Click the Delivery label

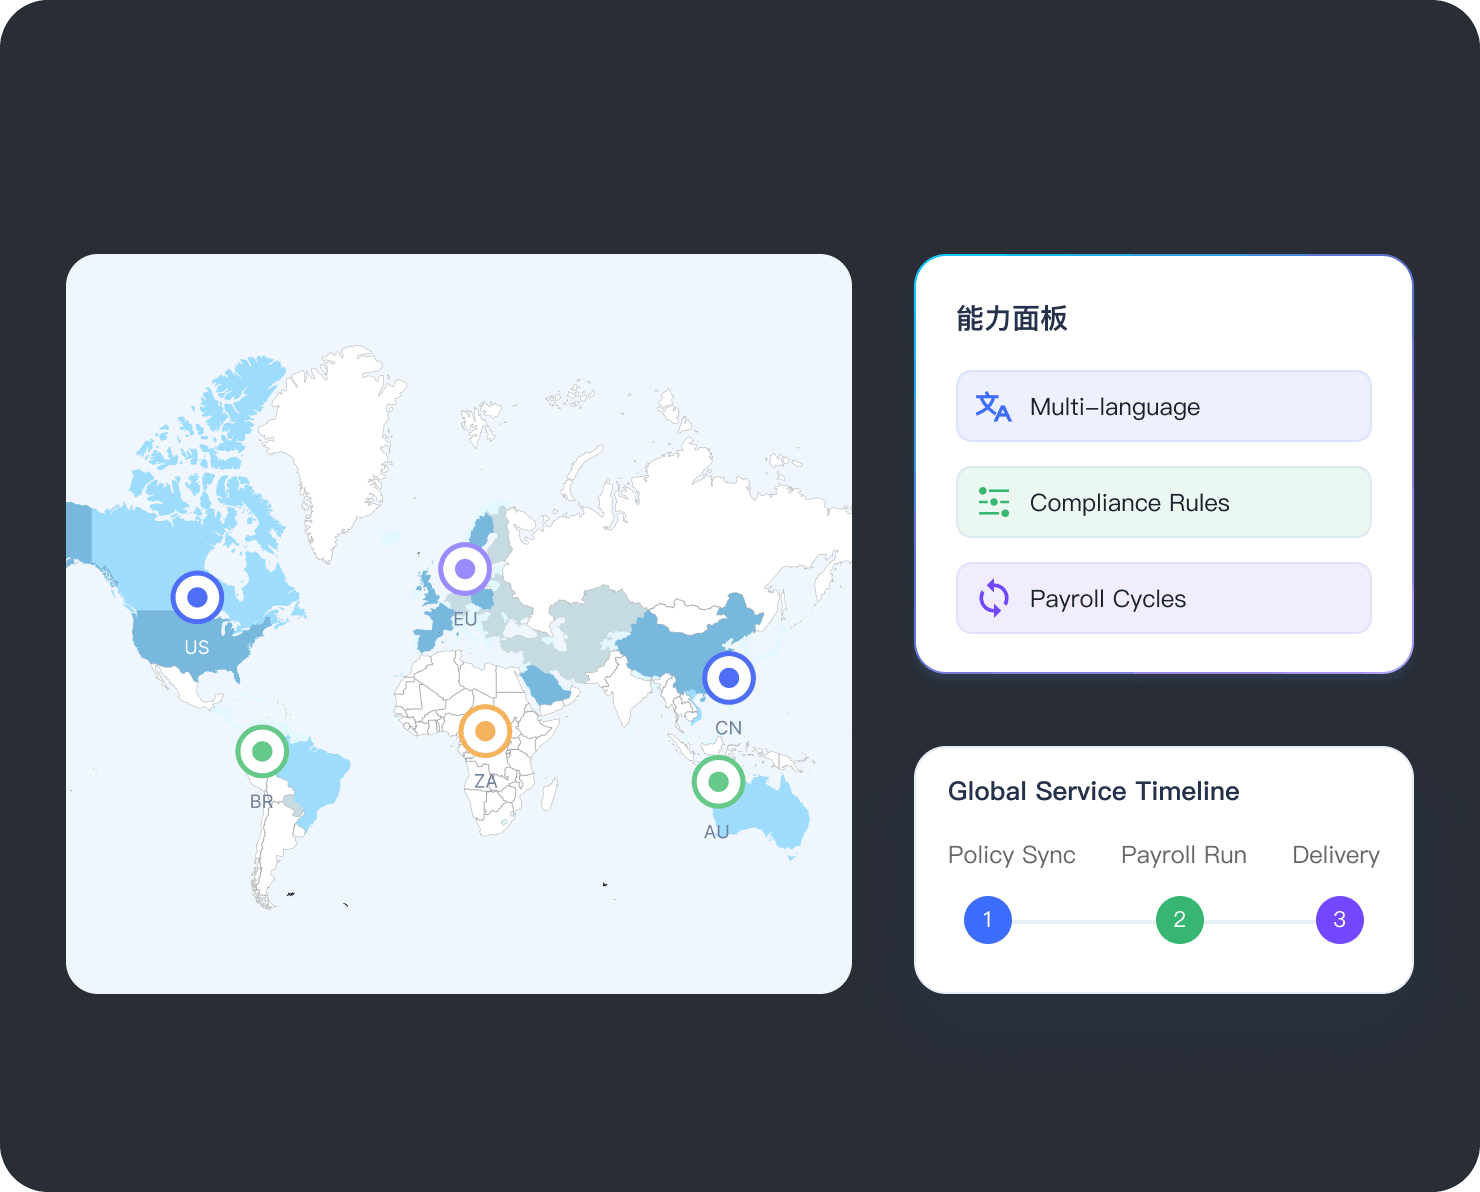[x=1336, y=855]
